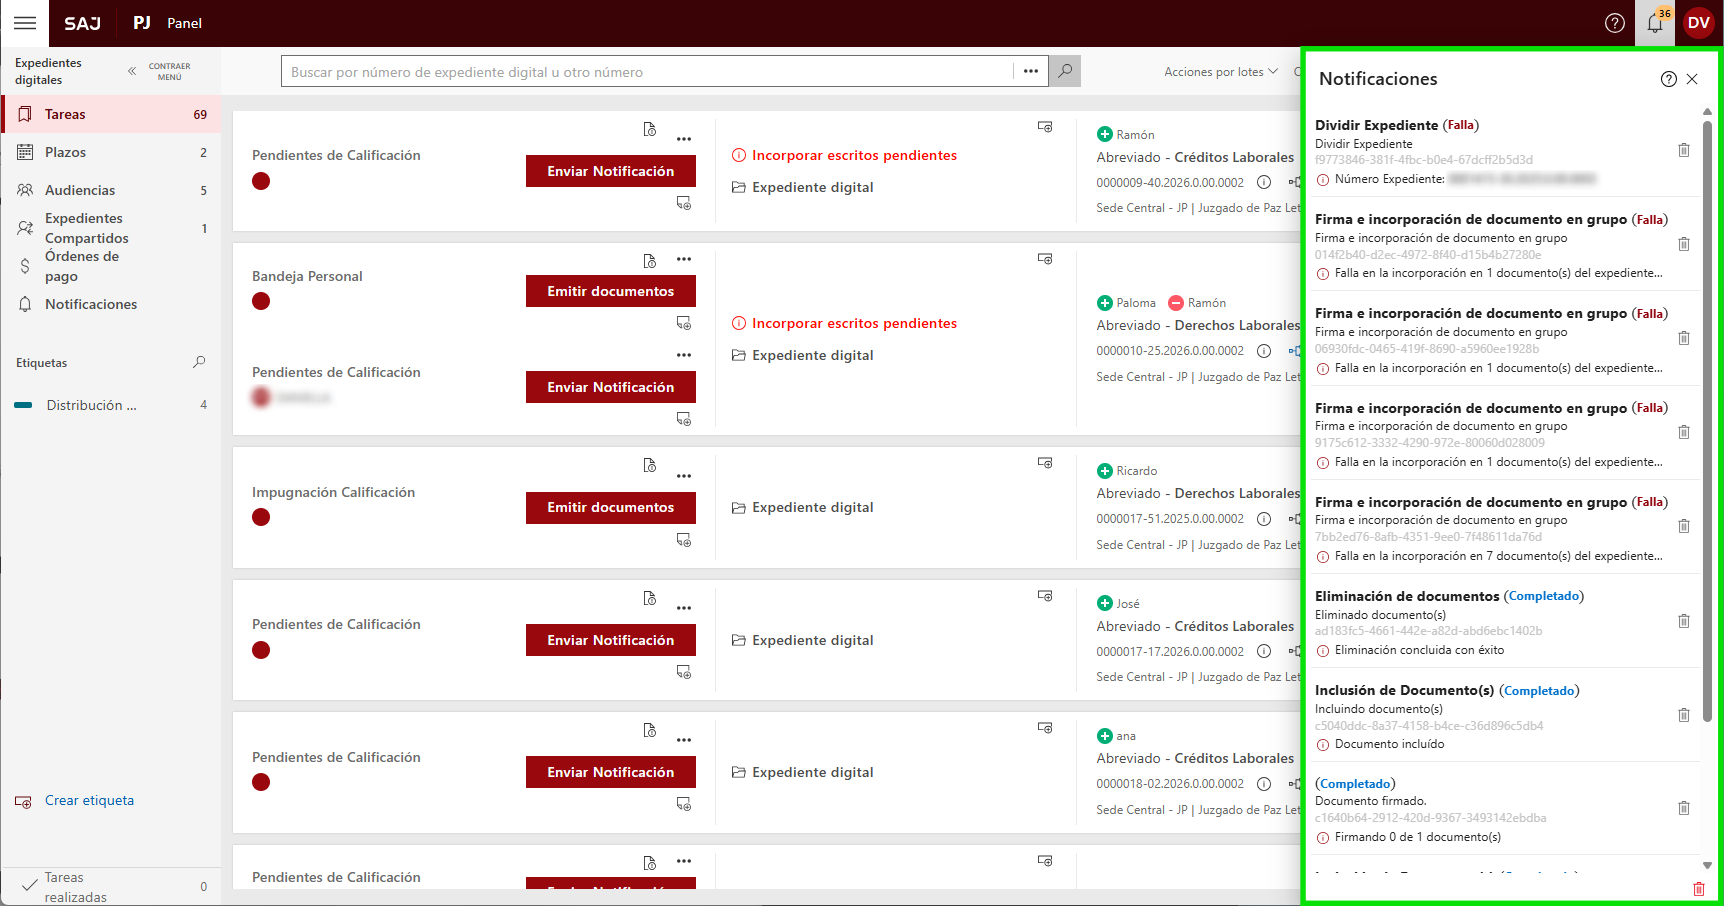
Task: Focus the expediente number search field
Action: (x=648, y=72)
